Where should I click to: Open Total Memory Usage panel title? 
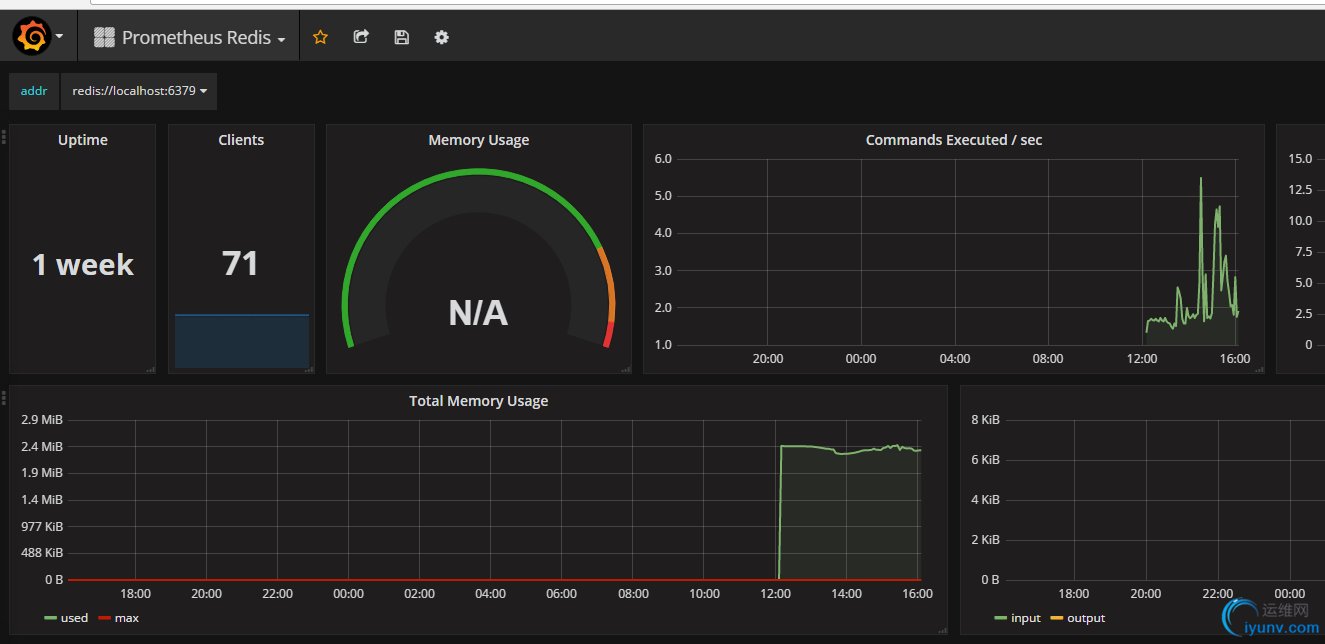(x=479, y=401)
